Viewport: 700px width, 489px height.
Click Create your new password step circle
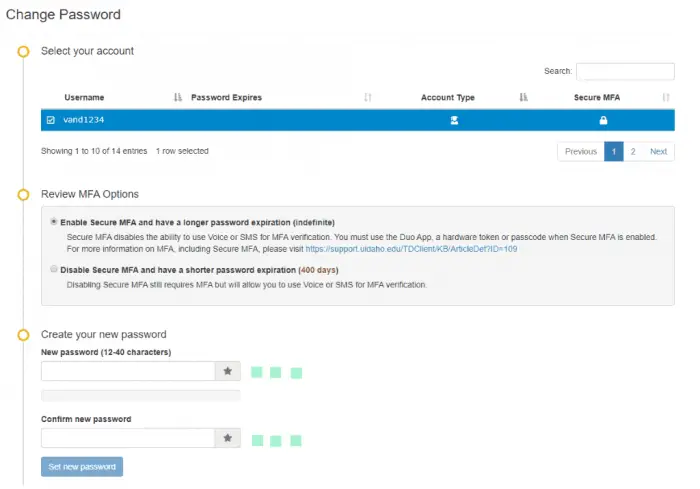[23, 335]
